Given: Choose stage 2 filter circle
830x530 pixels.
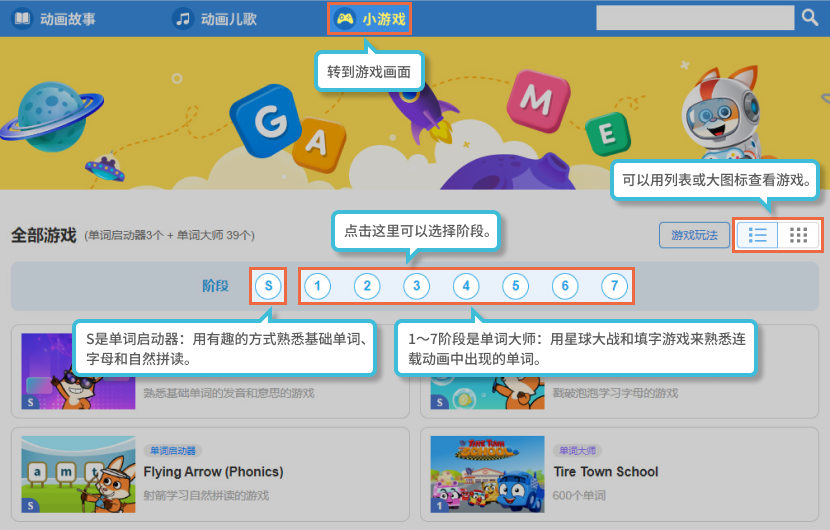Looking at the screenshot, I should coord(367,287).
